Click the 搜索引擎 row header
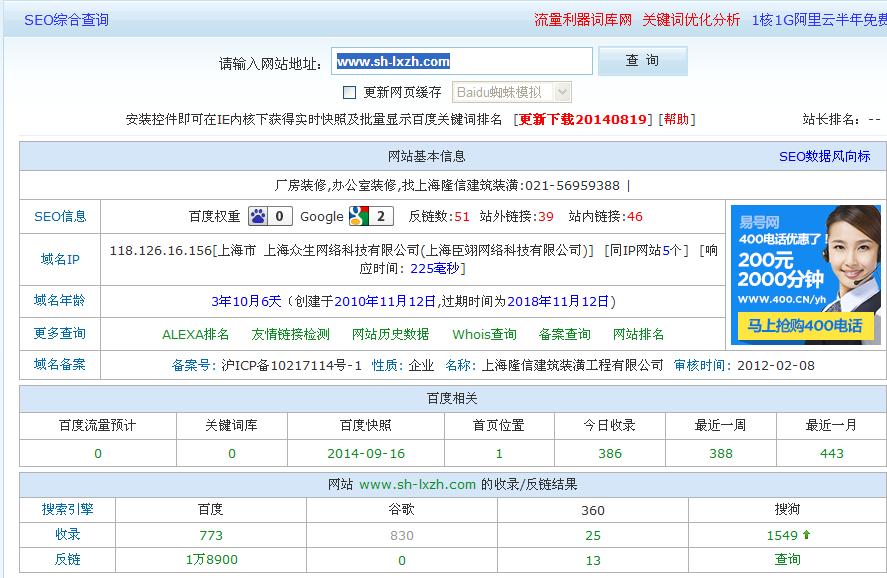 (x=67, y=510)
